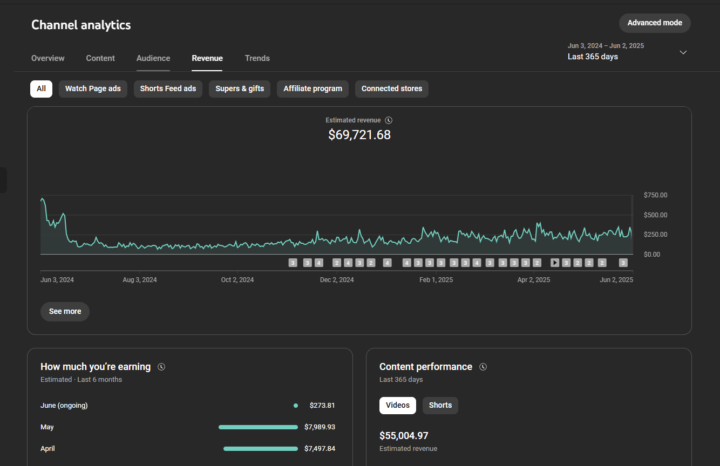
Task: Go to the Trends tab
Action: [x=257, y=59]
